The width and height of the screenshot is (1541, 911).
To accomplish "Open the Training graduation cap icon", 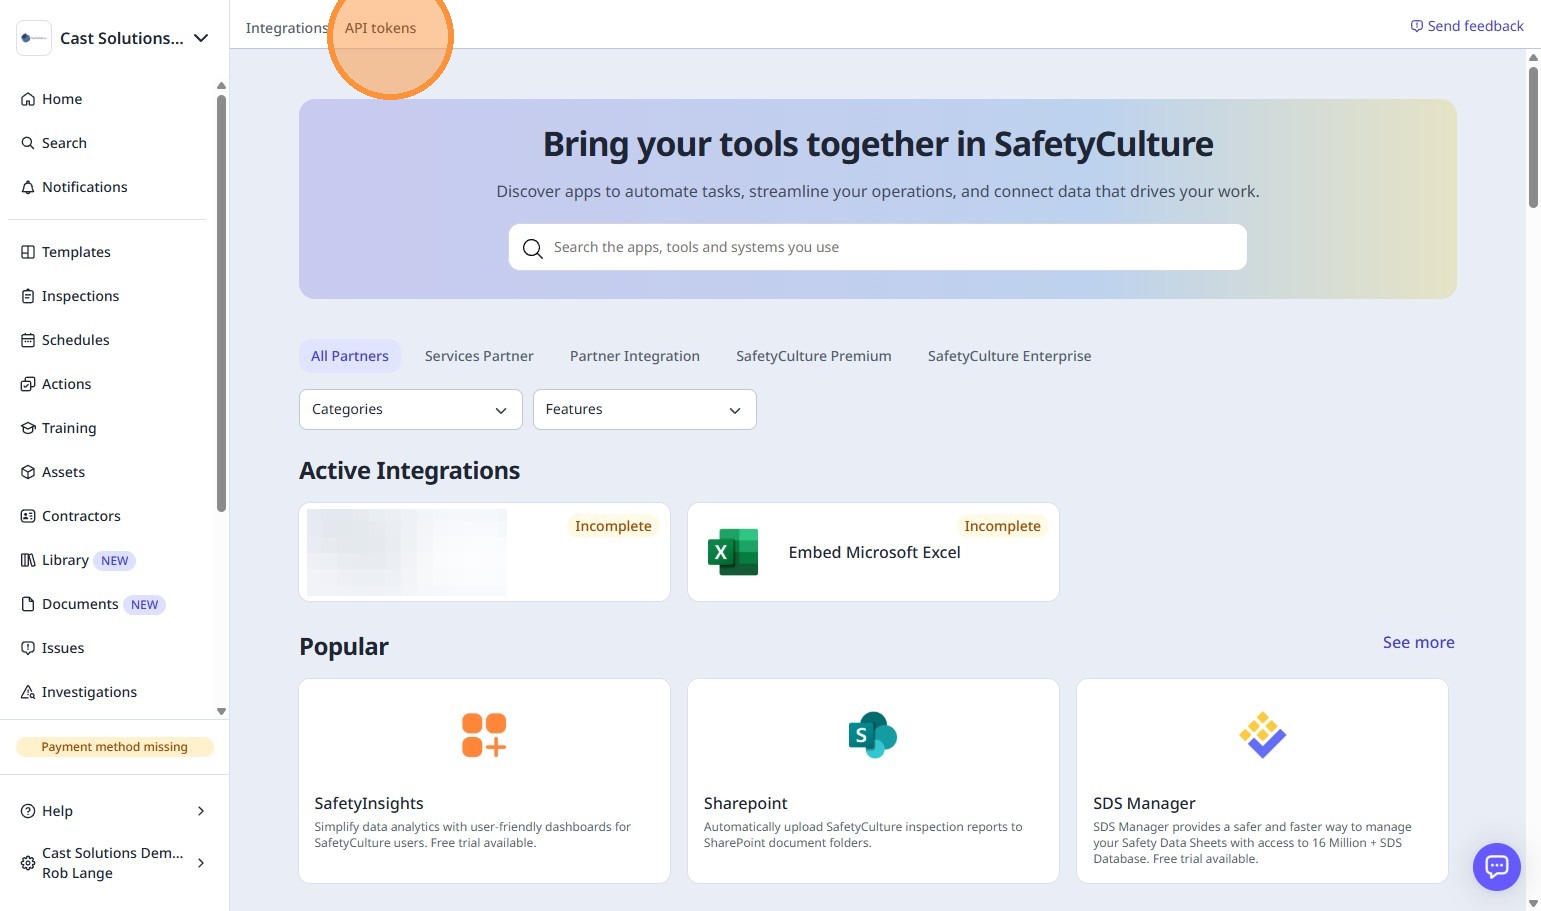I will [x=28, y=428].
